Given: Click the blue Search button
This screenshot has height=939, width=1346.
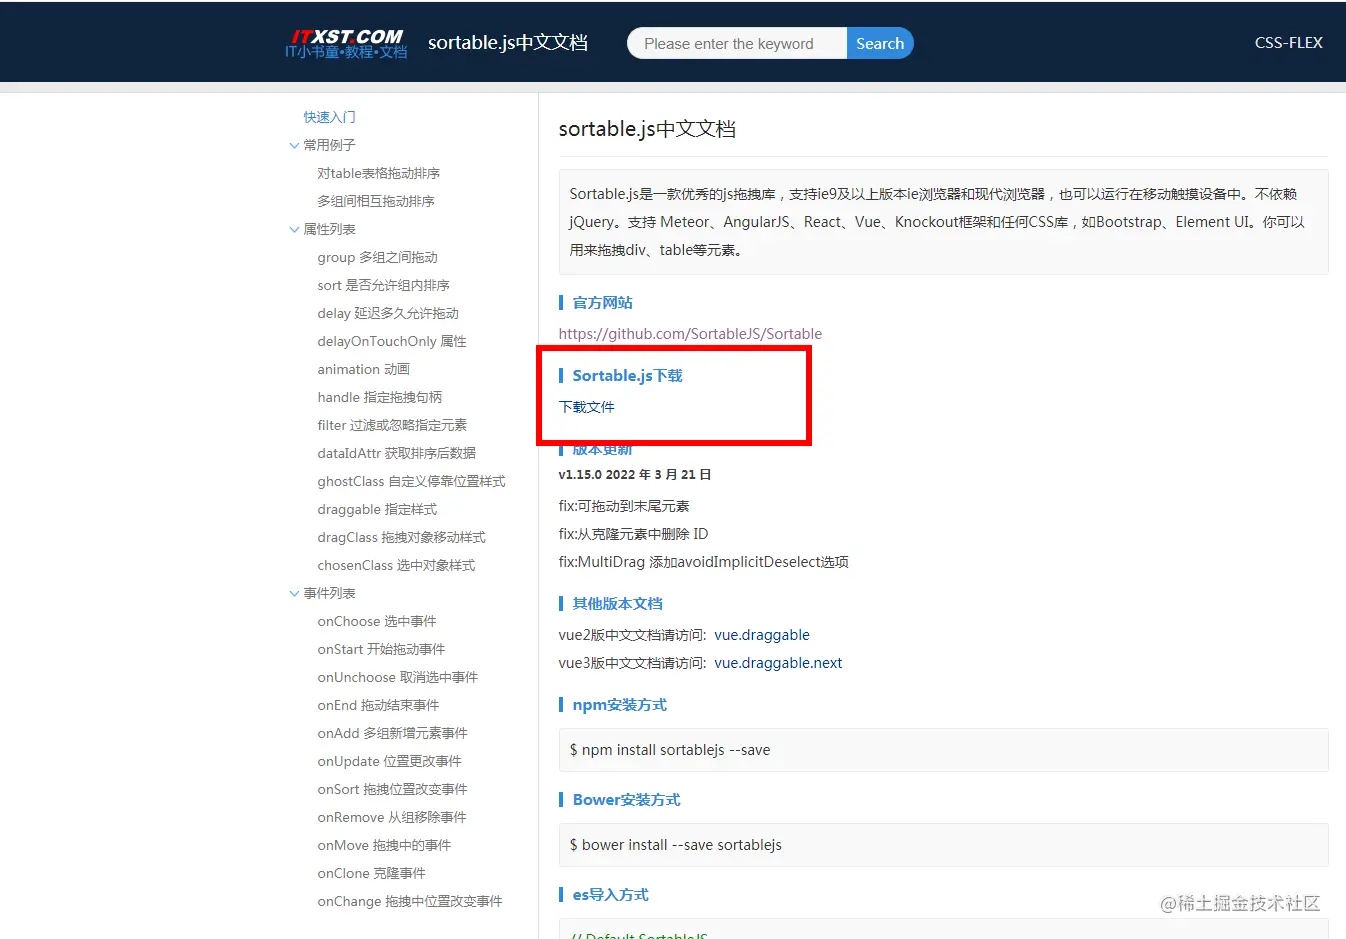Looking at the screenshot, I should (880, 43).
